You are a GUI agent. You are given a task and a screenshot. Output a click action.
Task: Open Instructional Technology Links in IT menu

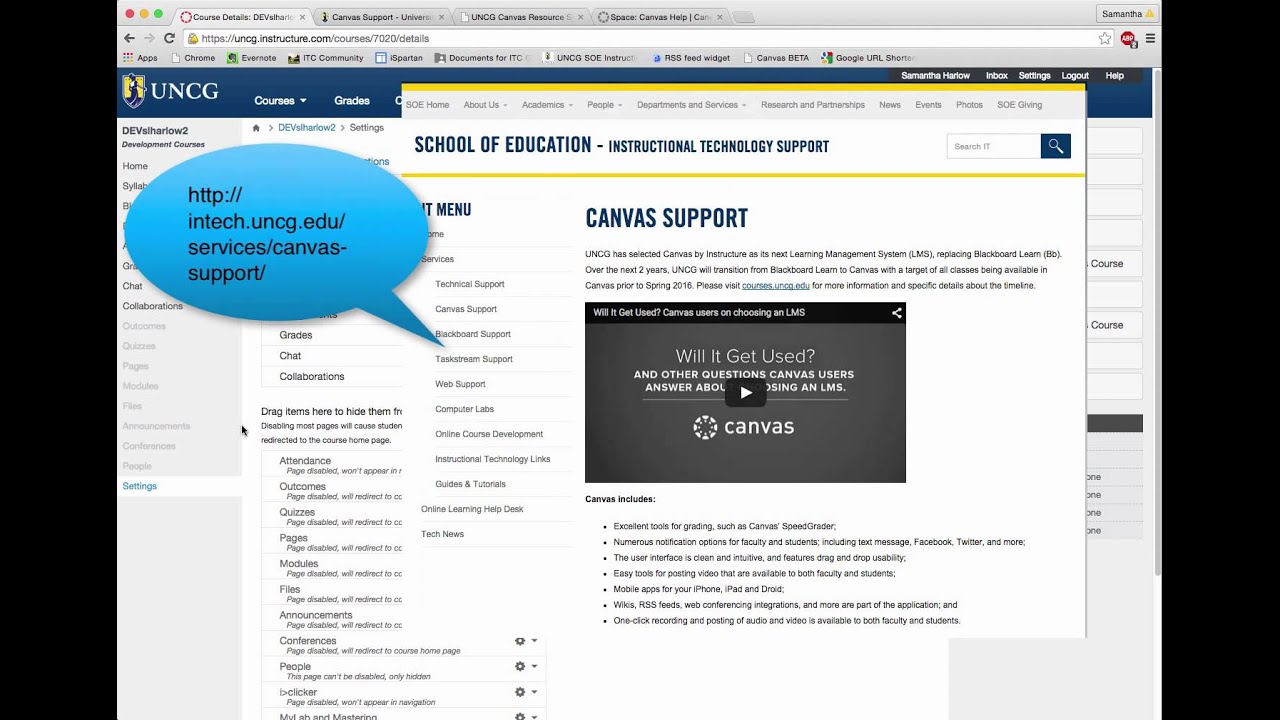(492, 459)
